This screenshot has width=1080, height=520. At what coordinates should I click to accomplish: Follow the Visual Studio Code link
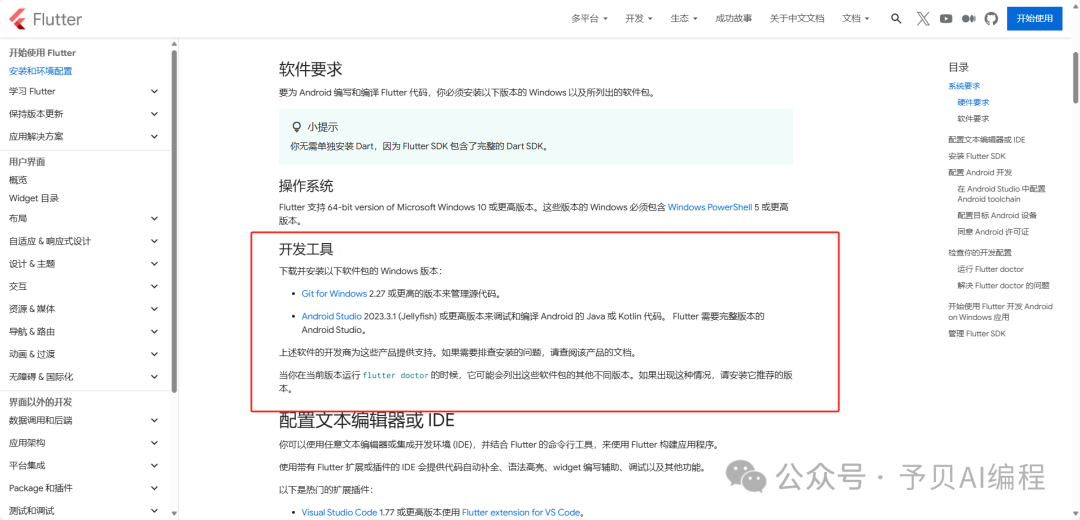340,512
